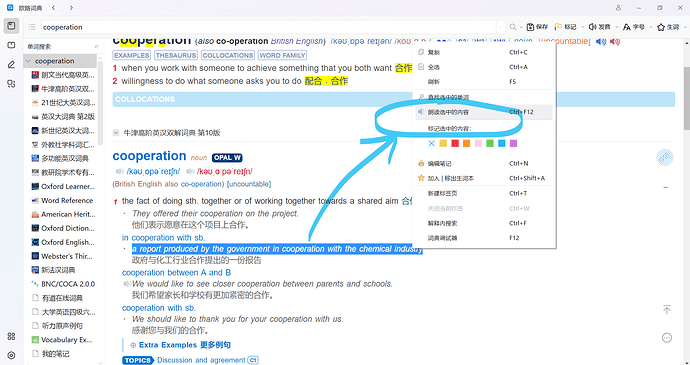This screenshot has width=690, height=365.
Task: Open the dictionary lookup panel icon in sidebar
Action: [x=11, y=26]
